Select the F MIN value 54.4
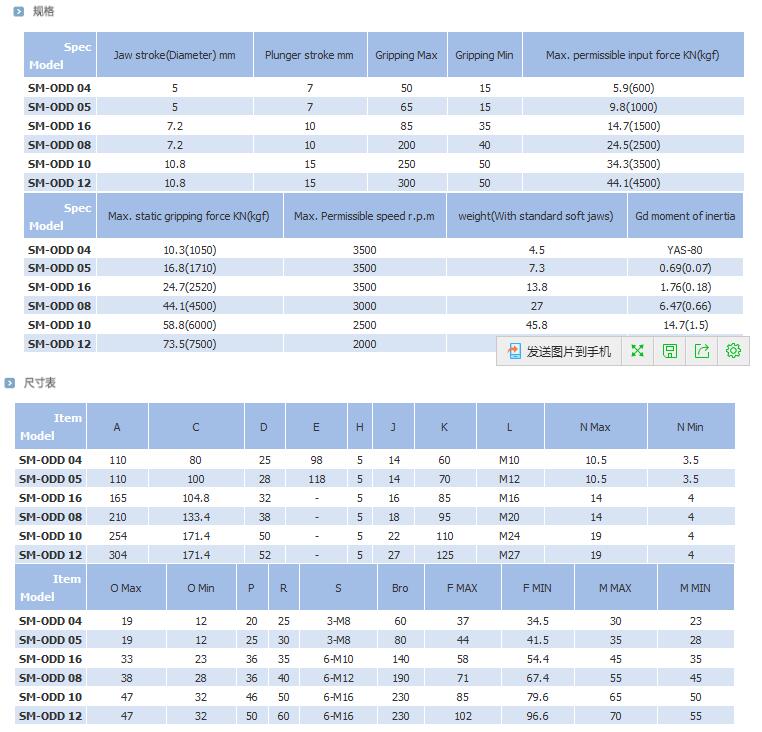Image resolution: width=762 pixels, height=732 pixels. 537,659
